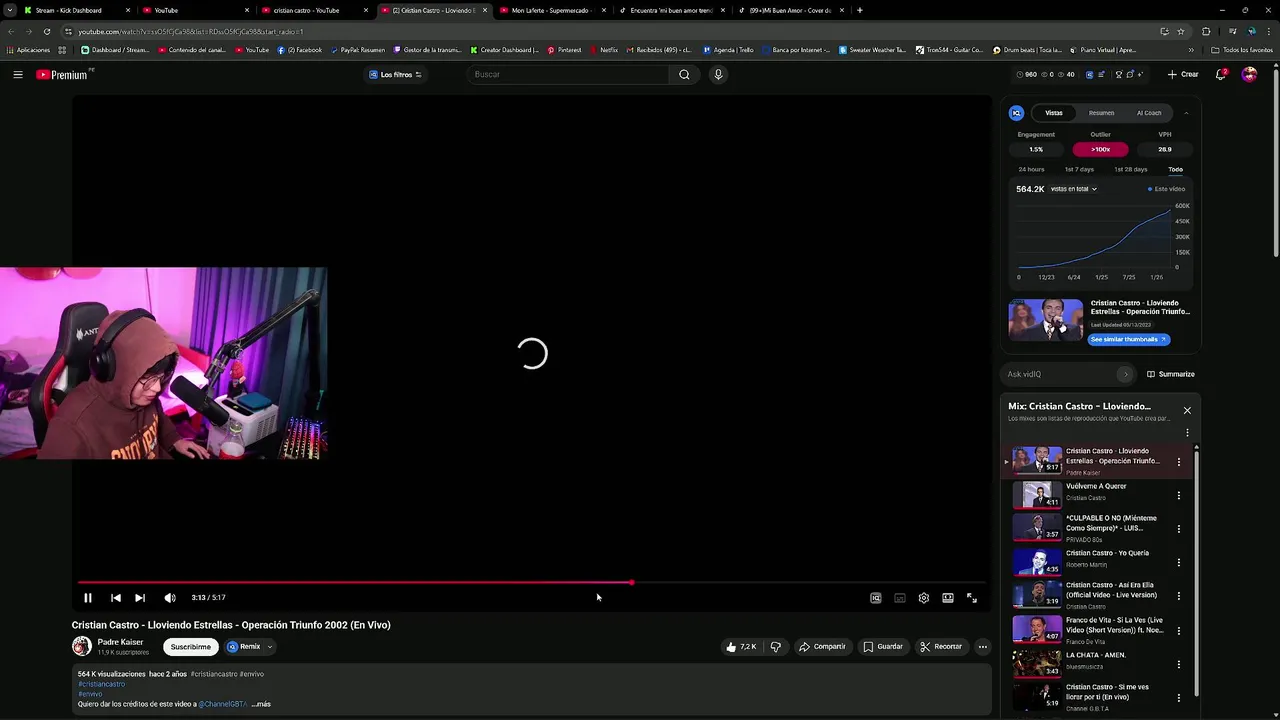Click the Compartir button
Viewport: 1280px width, 720px height.
(x=822, y=647)
